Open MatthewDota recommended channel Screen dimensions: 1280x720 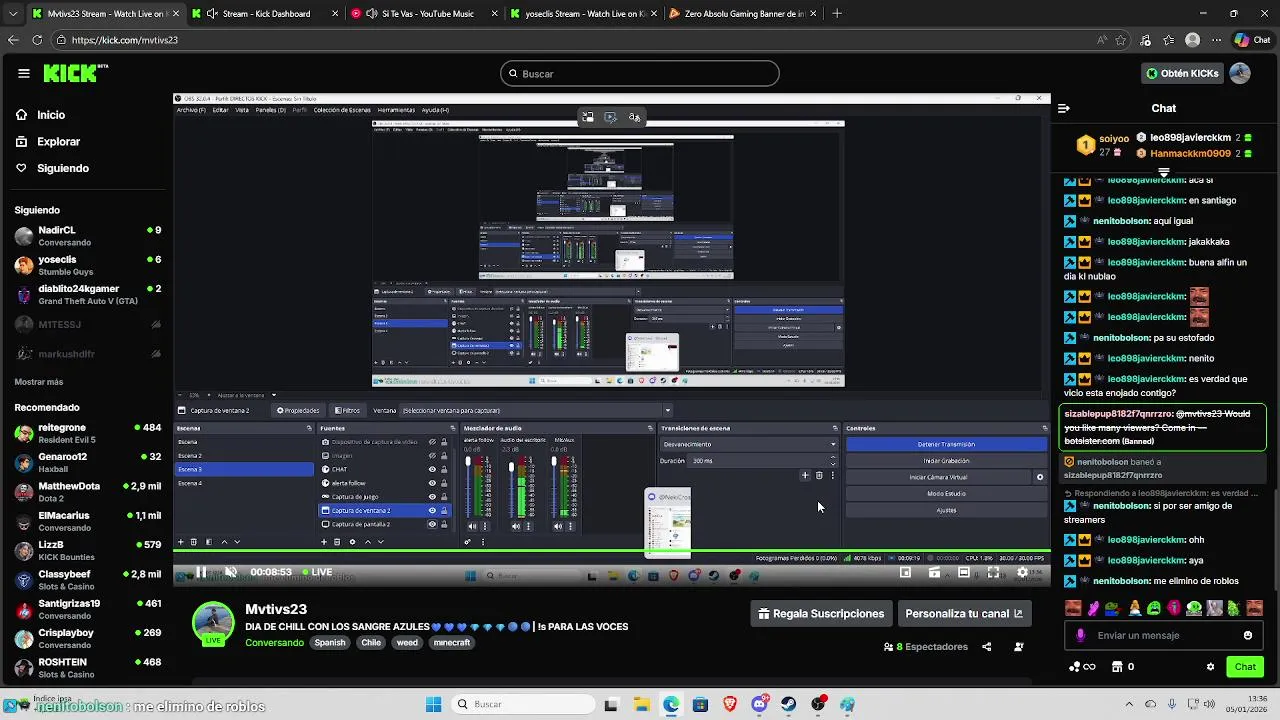(87, 492)
